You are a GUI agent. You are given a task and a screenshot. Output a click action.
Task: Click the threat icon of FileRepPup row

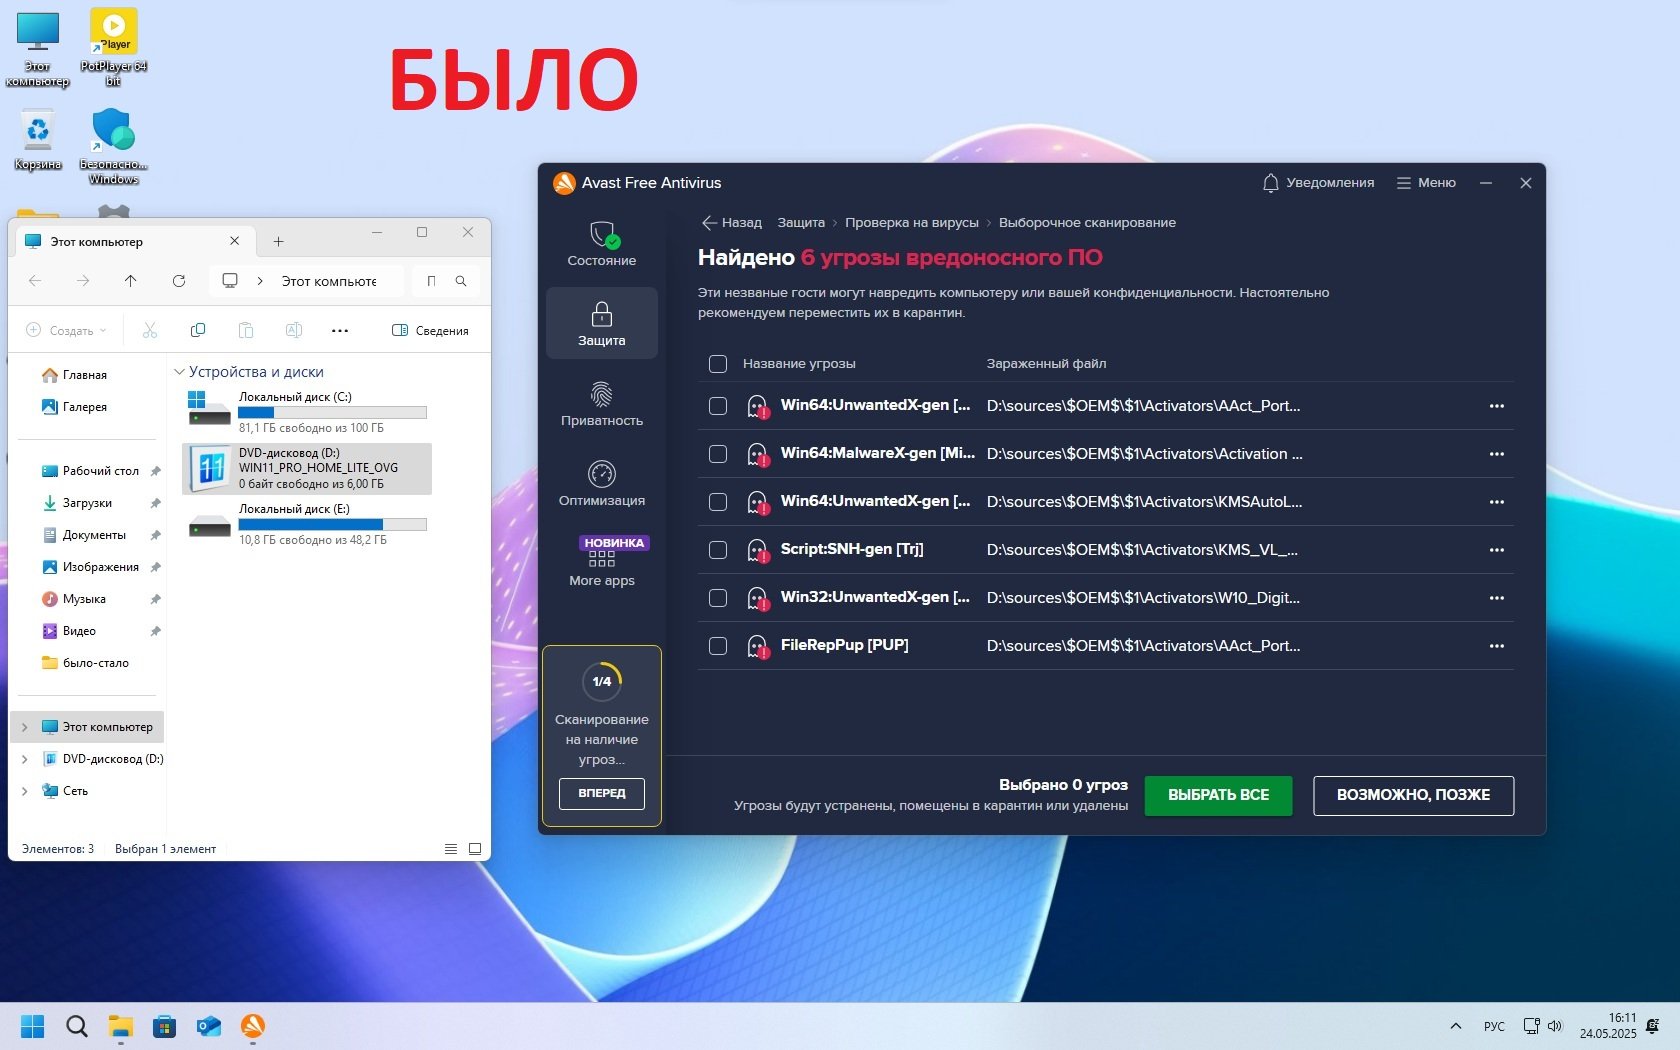758,646
